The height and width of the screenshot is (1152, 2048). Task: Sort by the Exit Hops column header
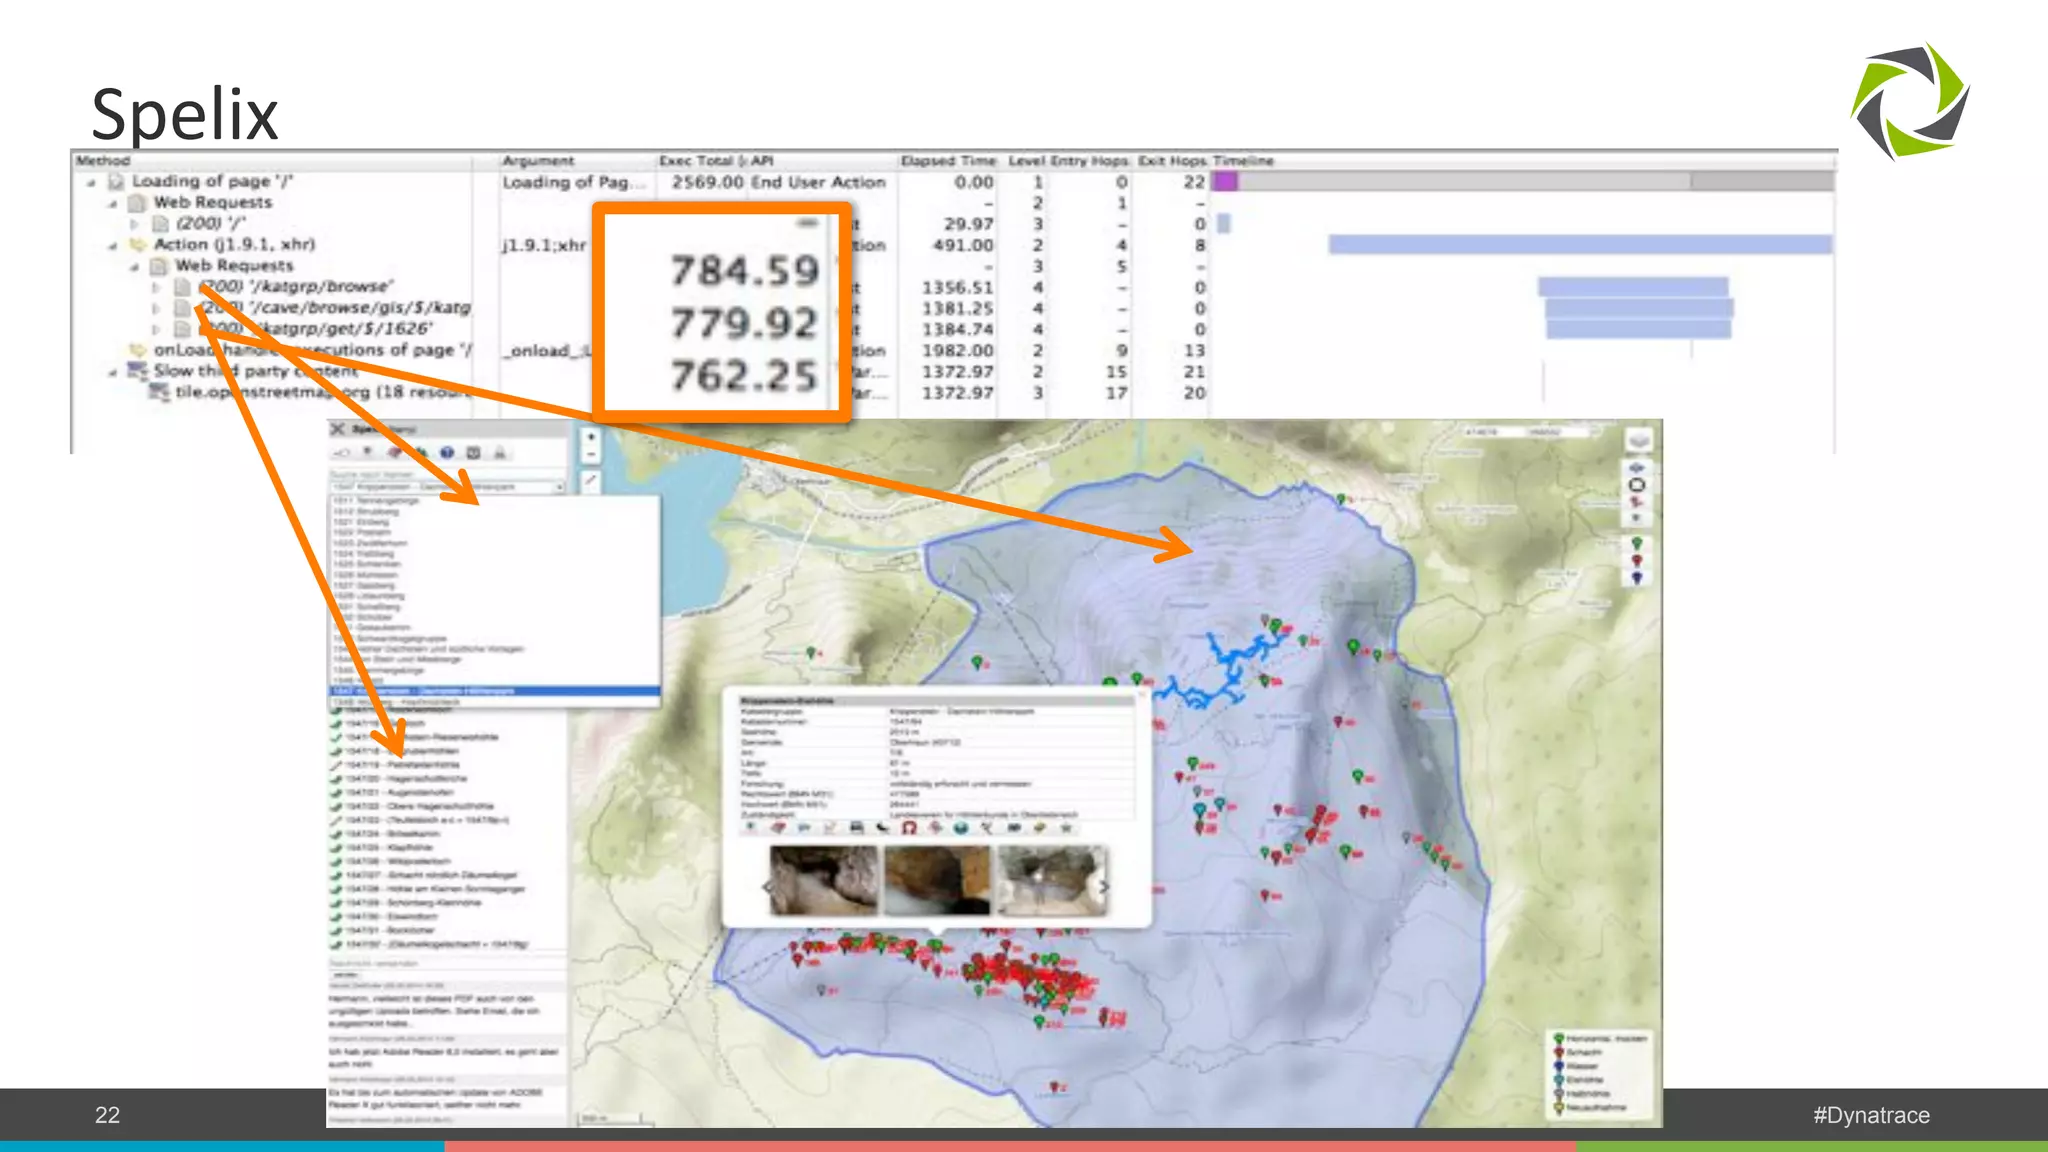[1172, 160]
